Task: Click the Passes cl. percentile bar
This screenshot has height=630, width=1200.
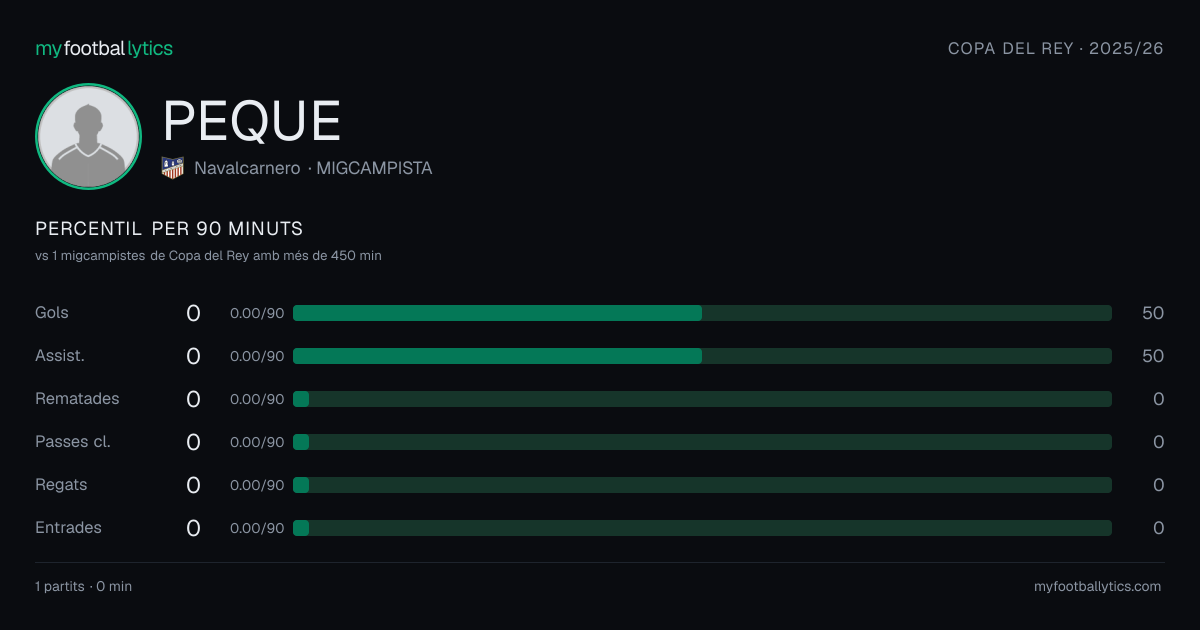Action: point(702,442)
